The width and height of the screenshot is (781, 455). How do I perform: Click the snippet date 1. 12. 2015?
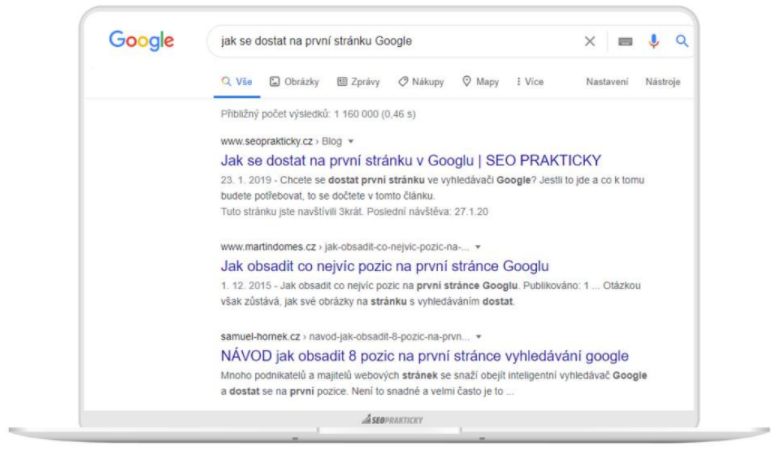[246, 286]
